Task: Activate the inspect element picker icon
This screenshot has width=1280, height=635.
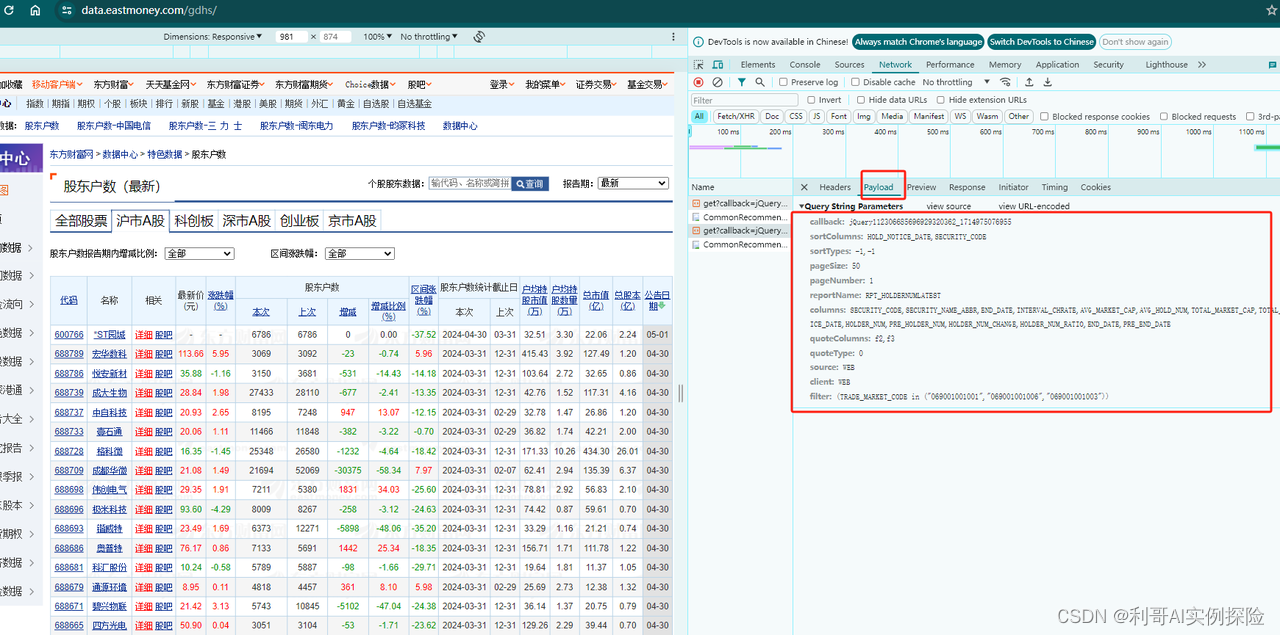Action: [x=700, y=64]
